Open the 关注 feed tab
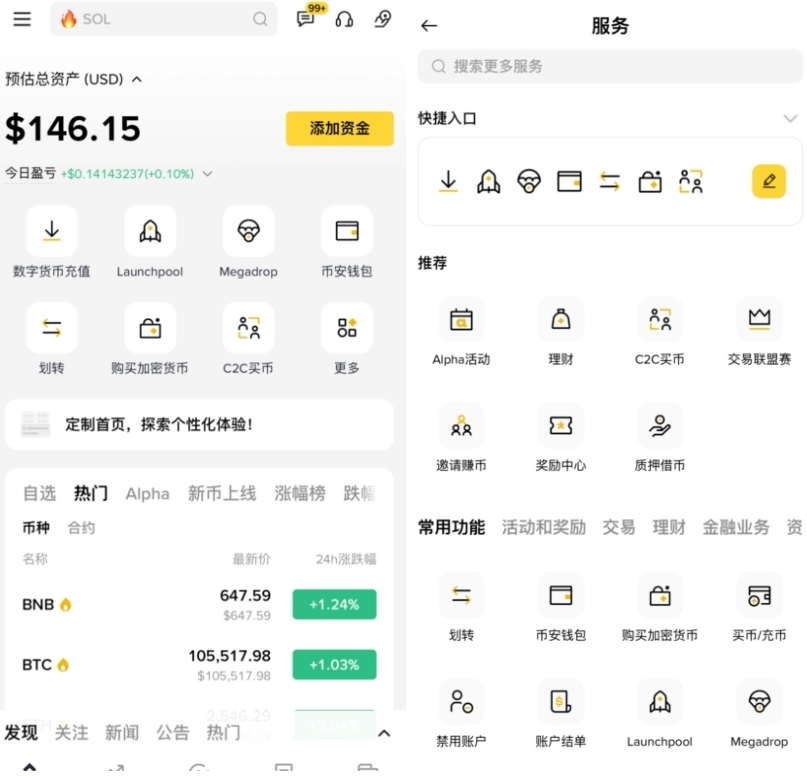807x776 pixels. tap(72, 732)
